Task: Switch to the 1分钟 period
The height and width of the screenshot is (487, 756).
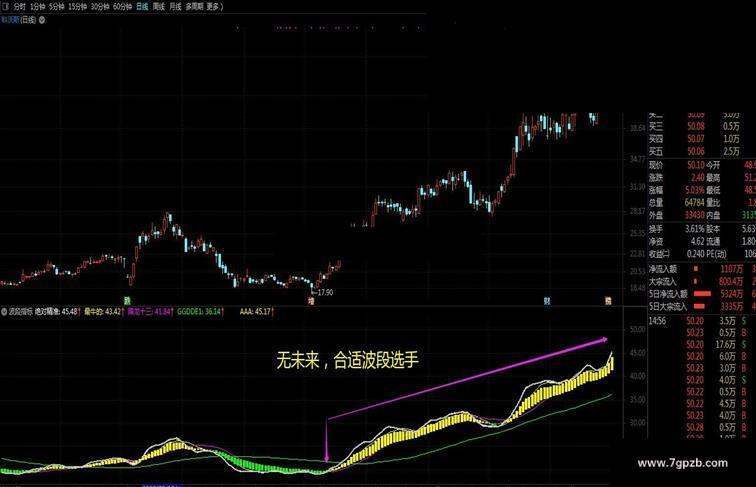Action: [x=38, y=7]
